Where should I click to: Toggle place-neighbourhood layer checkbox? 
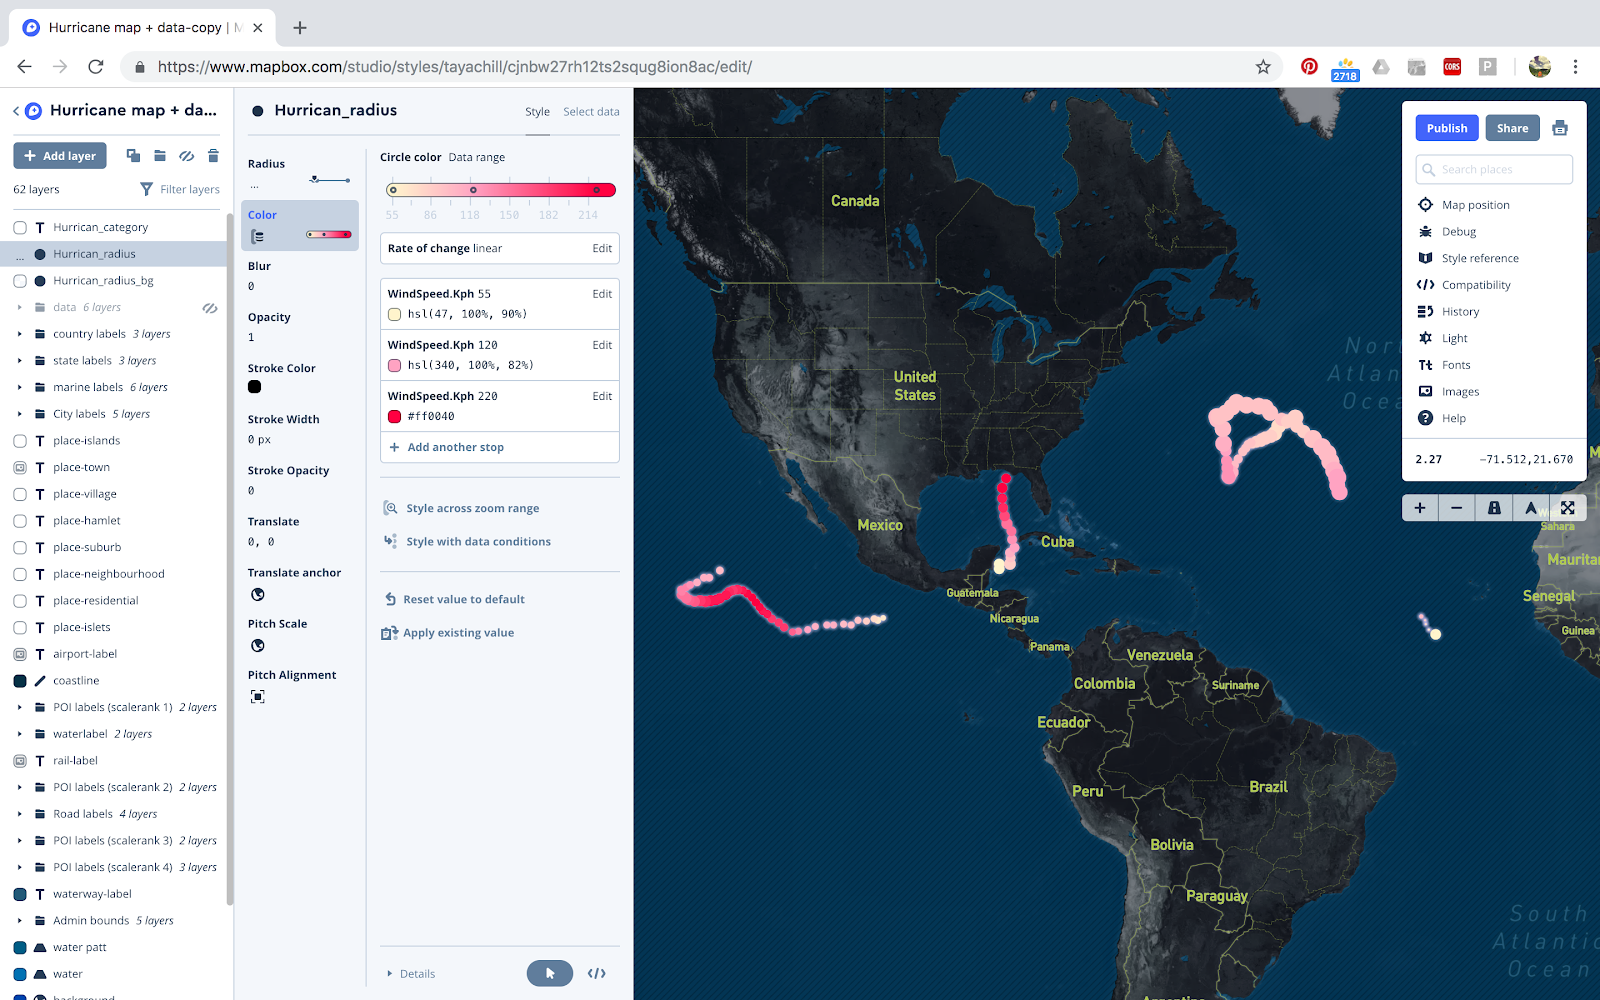[x=20, y=574]
